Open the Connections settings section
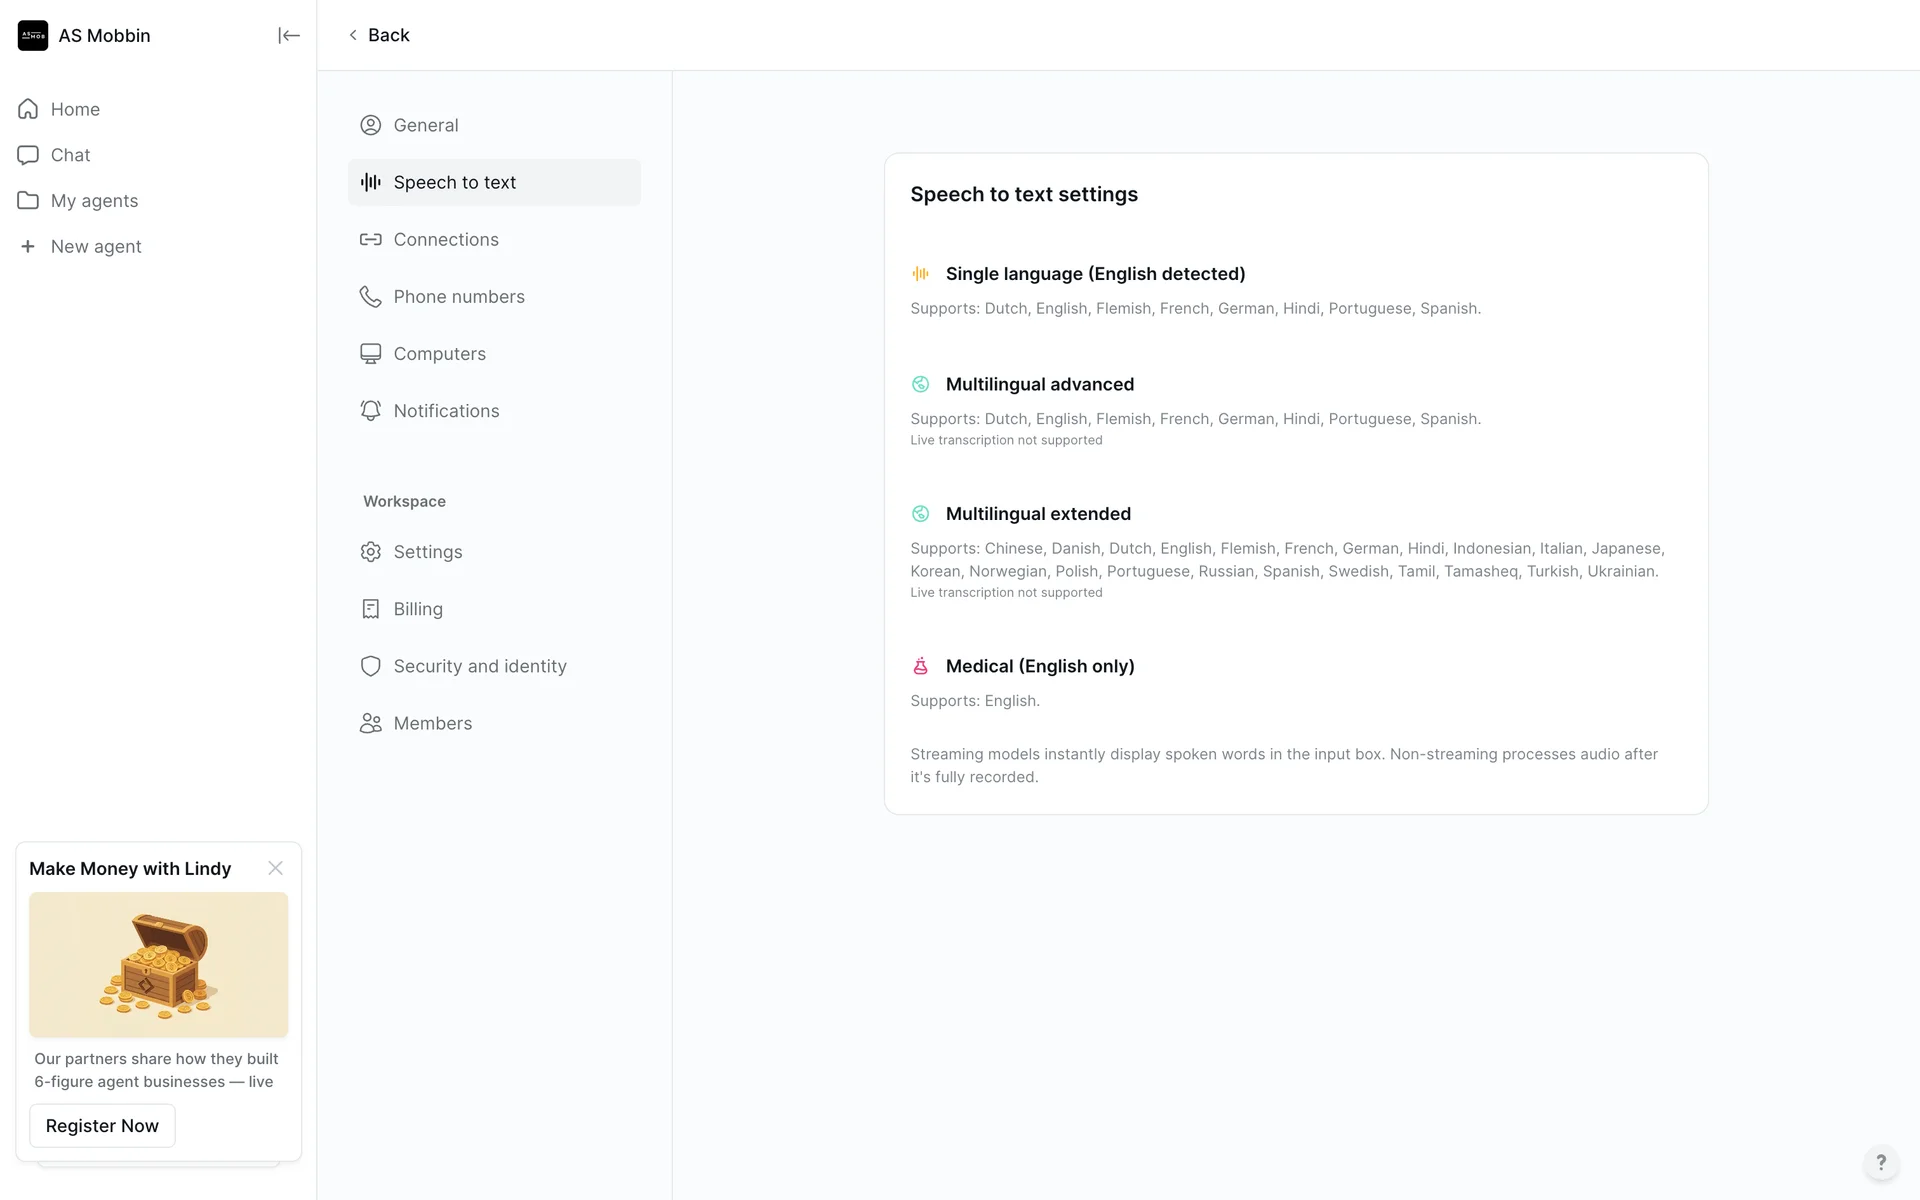The image size is (1920, 1200). coord(445,240)
